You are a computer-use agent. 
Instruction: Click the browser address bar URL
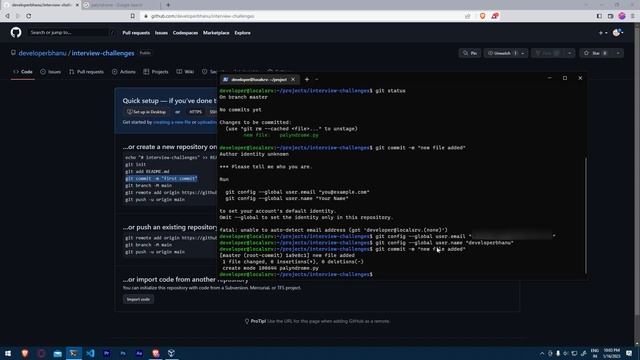click(202, 16)
